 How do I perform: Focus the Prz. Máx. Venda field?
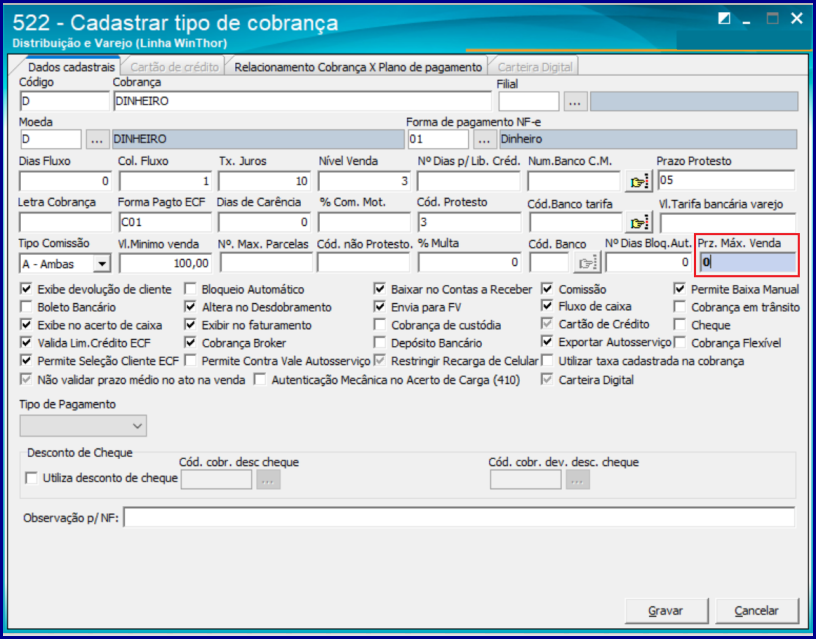(747, 263)
